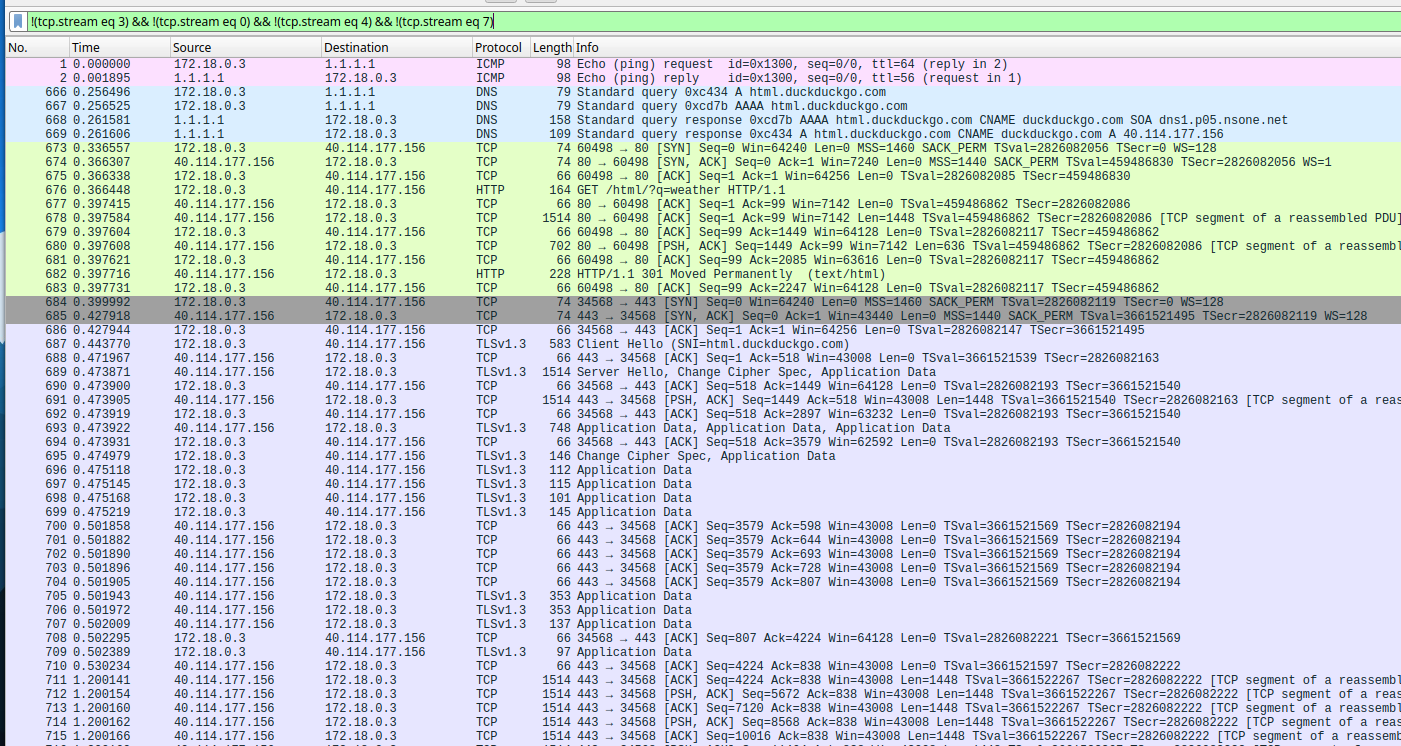Sort by the Length column header
Image resolution: width=1401 pixels, height=746 pixels.
tap(551, 47)
